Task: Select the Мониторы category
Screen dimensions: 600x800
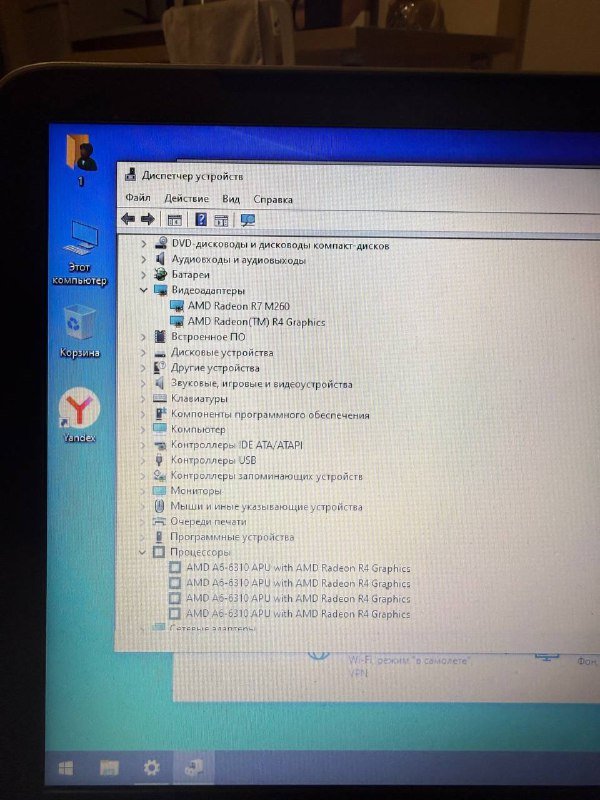Action: tap(196, 491)
